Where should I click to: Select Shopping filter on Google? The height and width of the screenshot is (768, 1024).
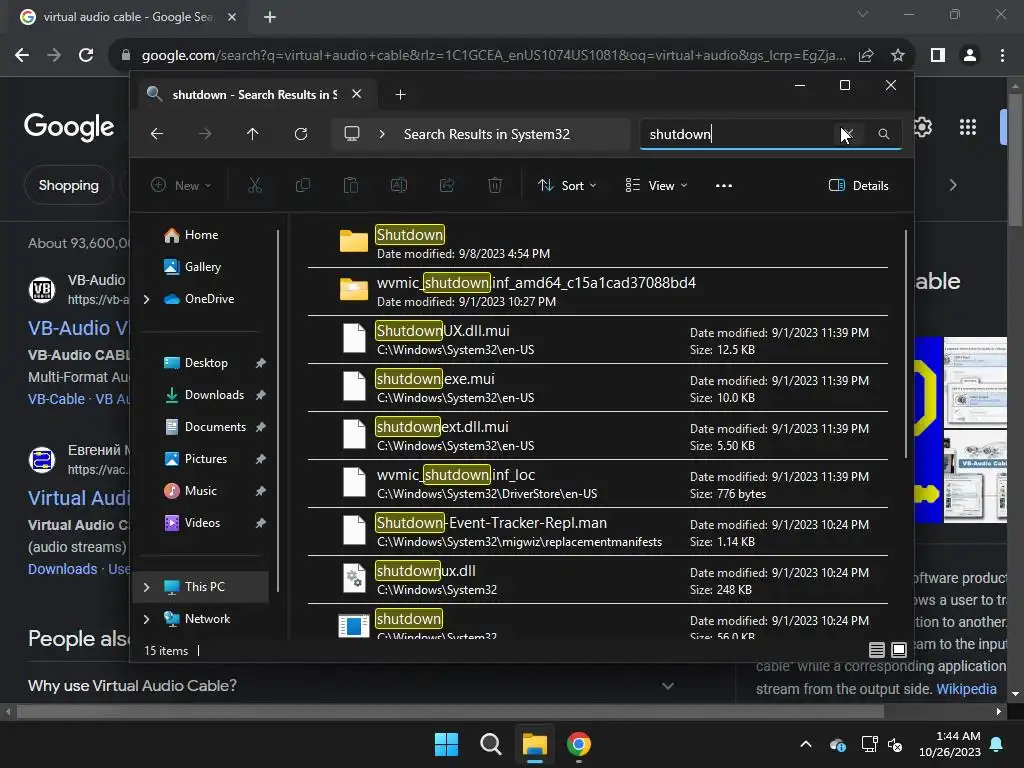point(69,185)
